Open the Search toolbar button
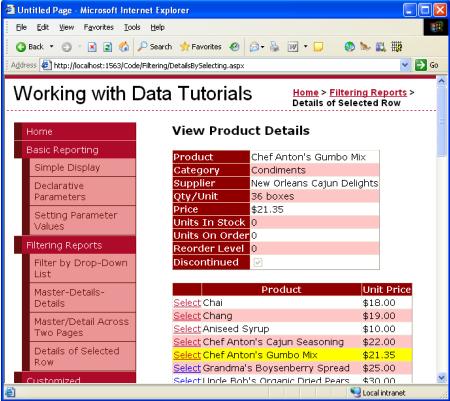This screenshot has width=450, height=401. click(155, 47)
